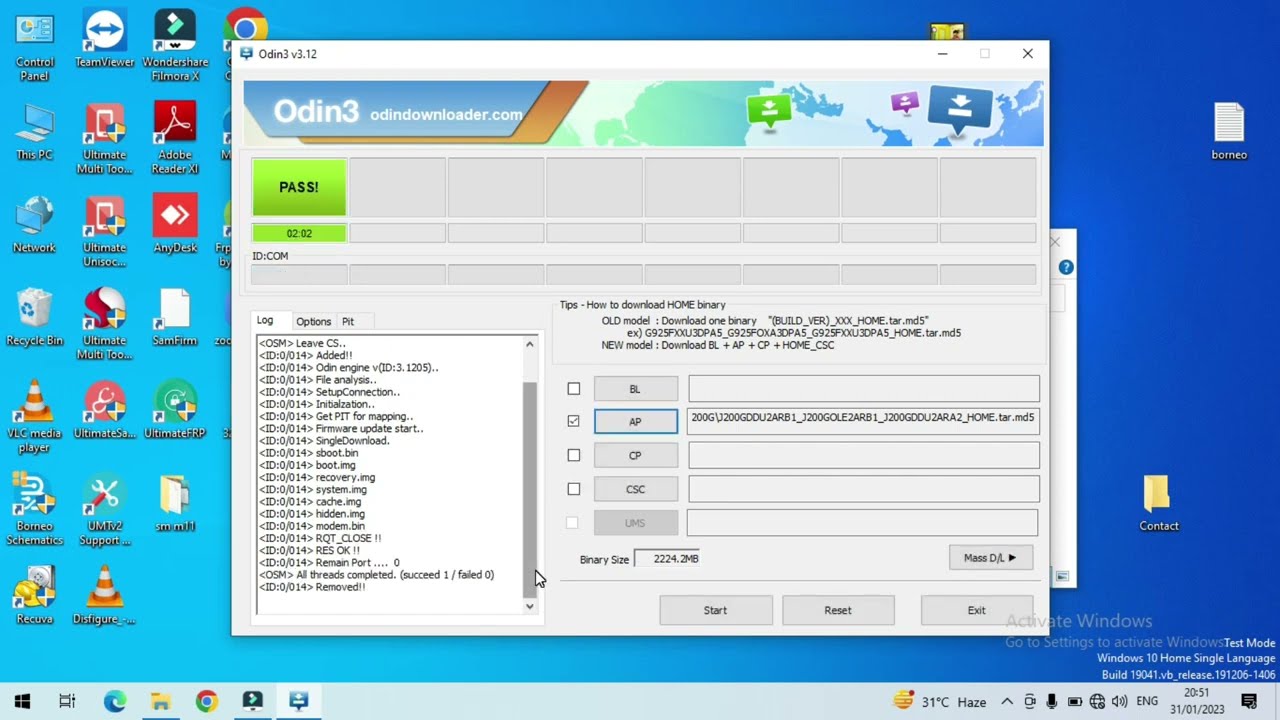
Task: Open the Mass D/L dropdown button
Action: [990, 558]
